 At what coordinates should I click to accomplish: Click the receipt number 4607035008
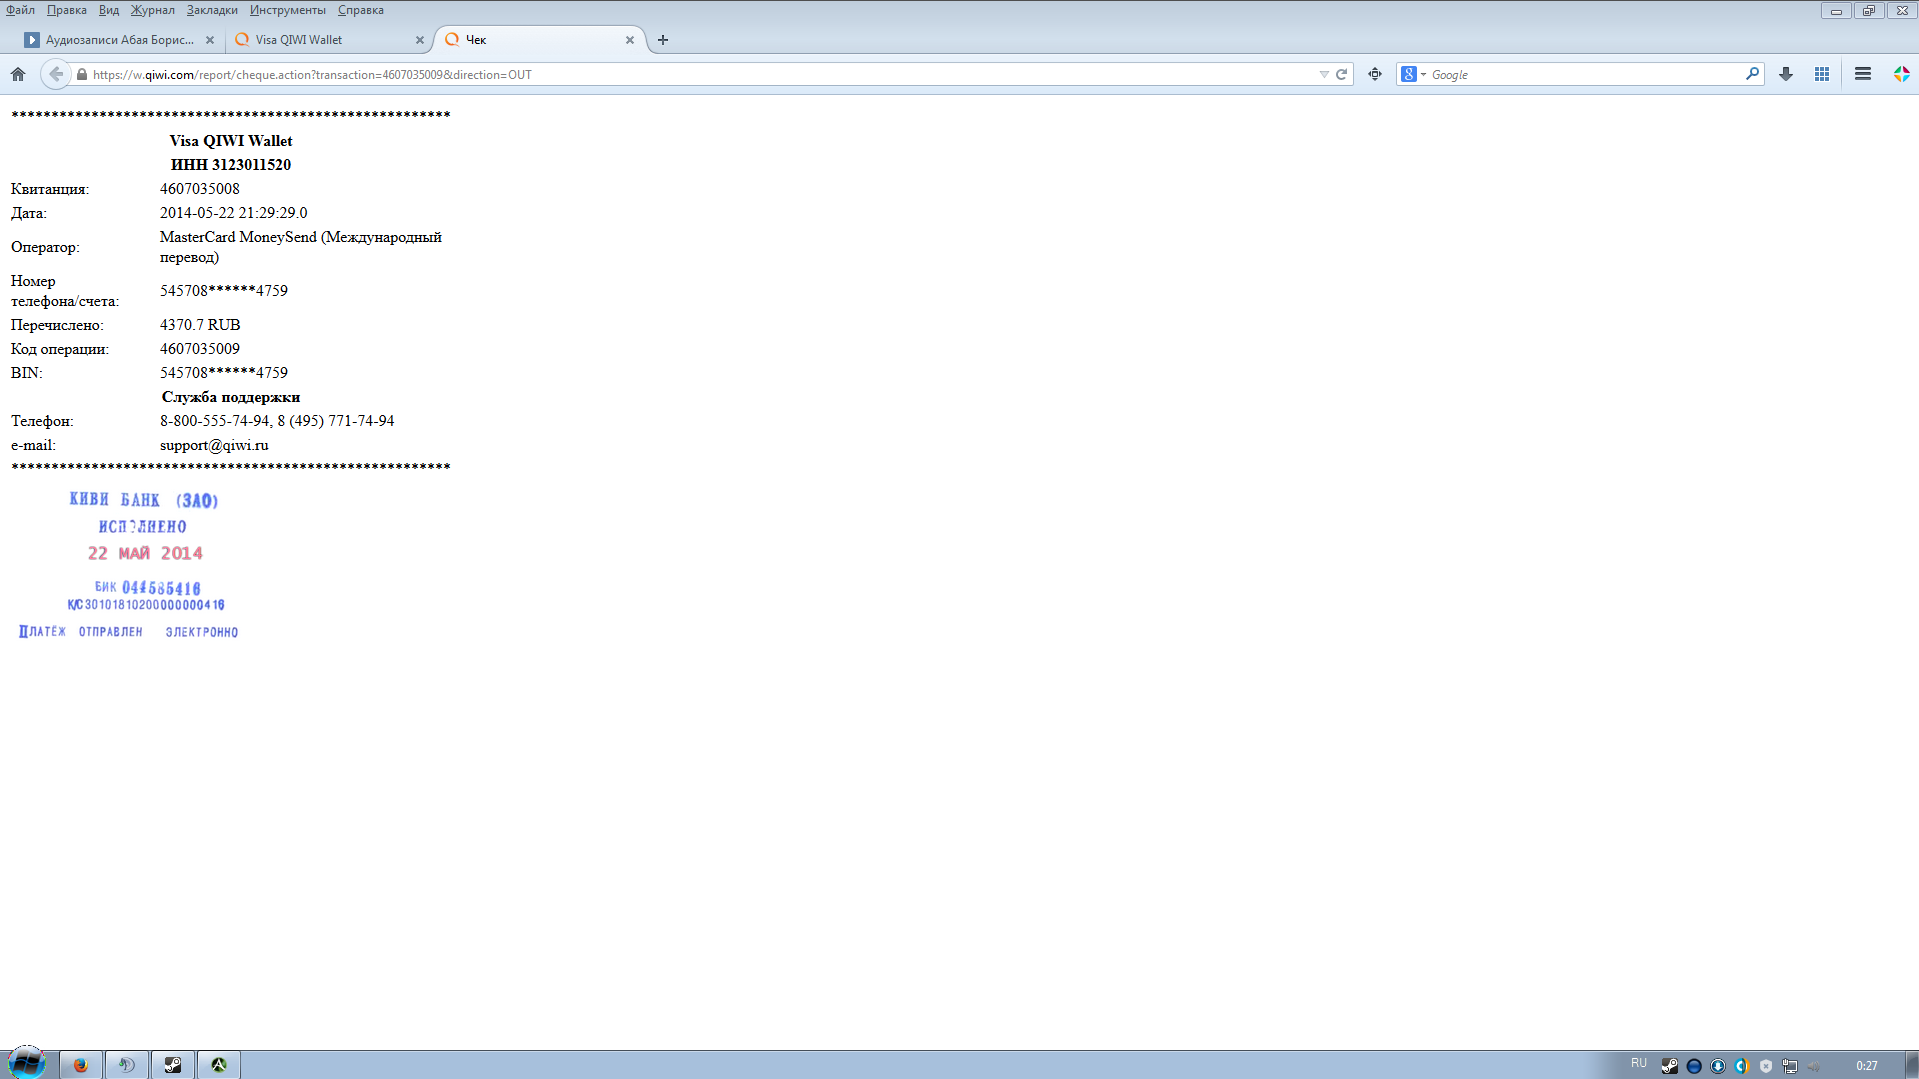click(x=200, y=189)
